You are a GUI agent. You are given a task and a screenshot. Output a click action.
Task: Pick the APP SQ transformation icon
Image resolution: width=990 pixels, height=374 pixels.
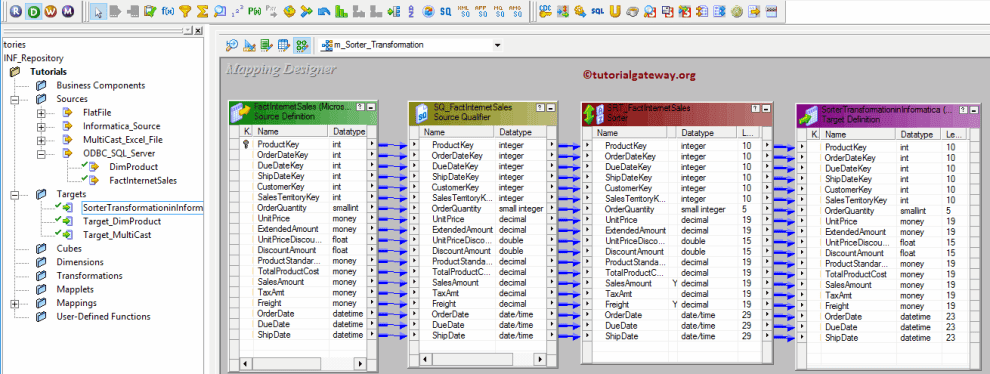pos(480,11)
